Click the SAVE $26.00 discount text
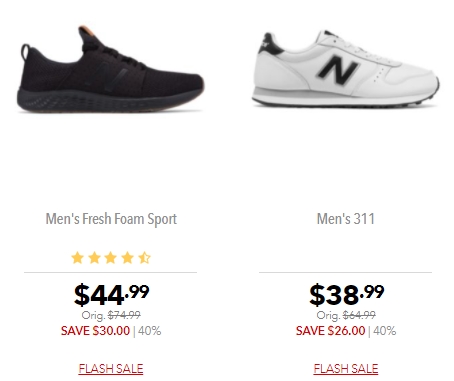Image resolution: width=454 pixels, height=381 pixels. click(x=331, y=331)
